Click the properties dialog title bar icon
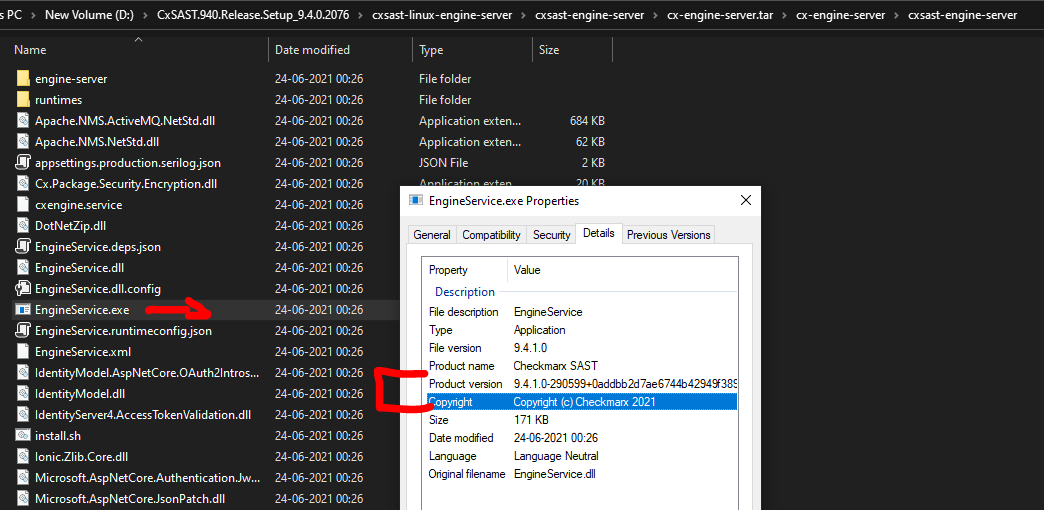The width and height of the screenshot is (1044, 510). pyautogui.click(x=416, y=200)
